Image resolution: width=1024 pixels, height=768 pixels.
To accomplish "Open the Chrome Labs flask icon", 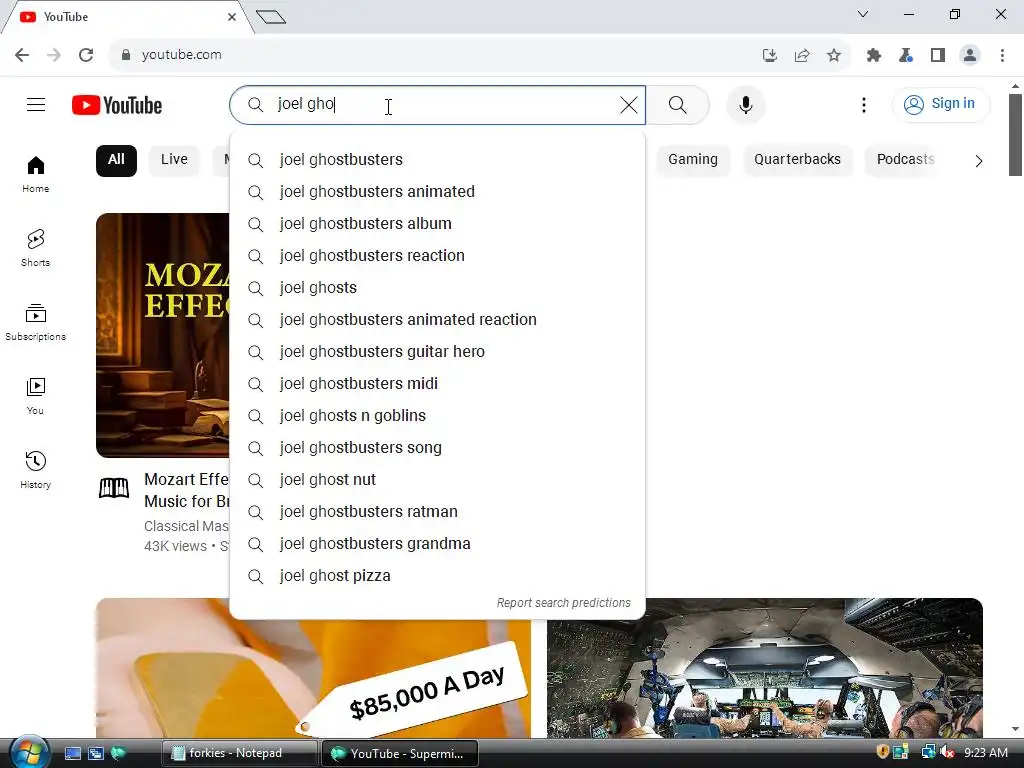I will 905,56.
